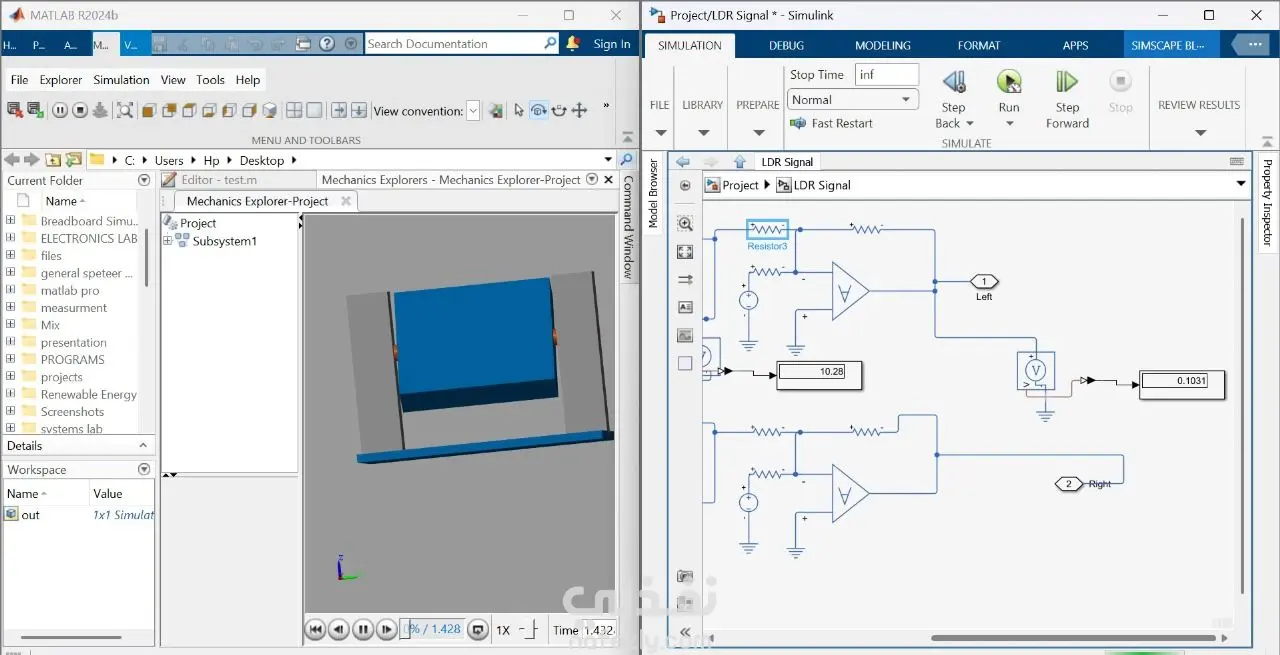The width and height of the screenshot is (1280, 655).
Task: Click the folder search magnifier icon
Action: [x=627, y=160]
